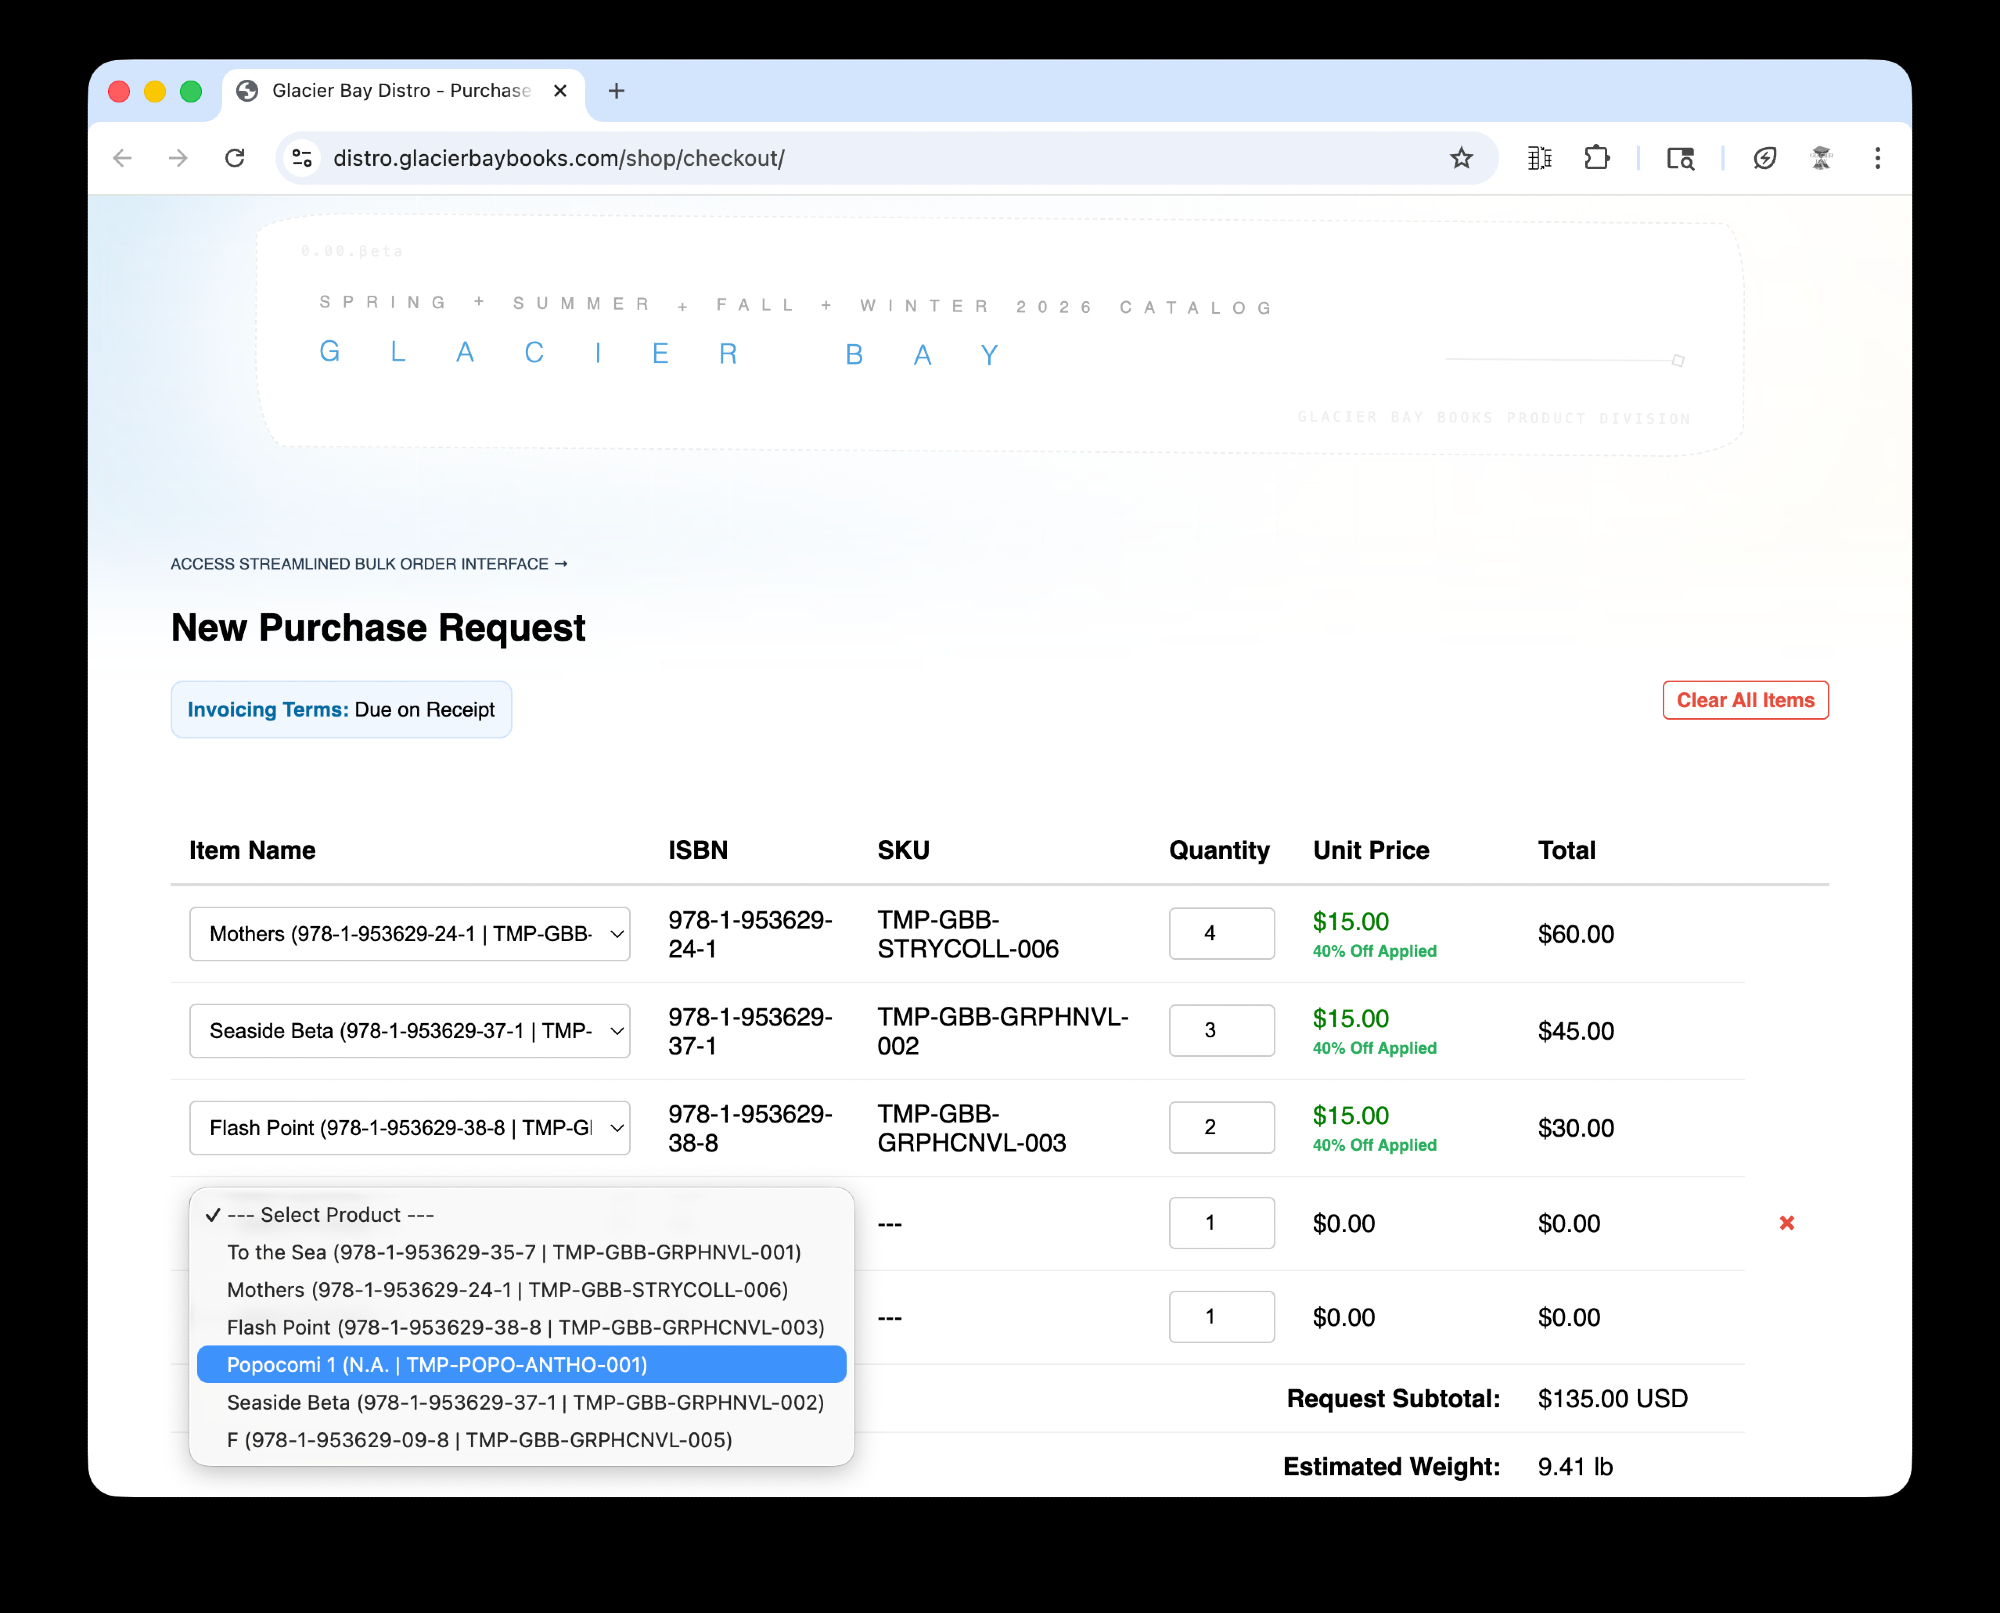This screenshot has height=1613, width=2000.
Task: Click the bookmark star icon
Action: click(1461, 158)
